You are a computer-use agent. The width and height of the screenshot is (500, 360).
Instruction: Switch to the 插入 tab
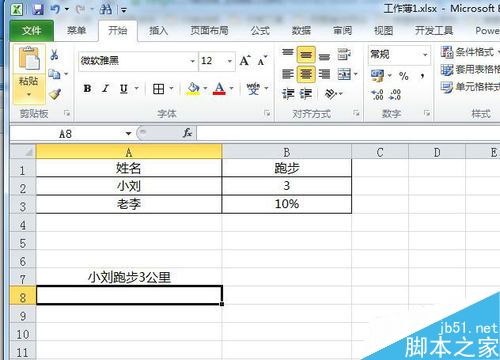pyautogui.click(x=158, y=31)
